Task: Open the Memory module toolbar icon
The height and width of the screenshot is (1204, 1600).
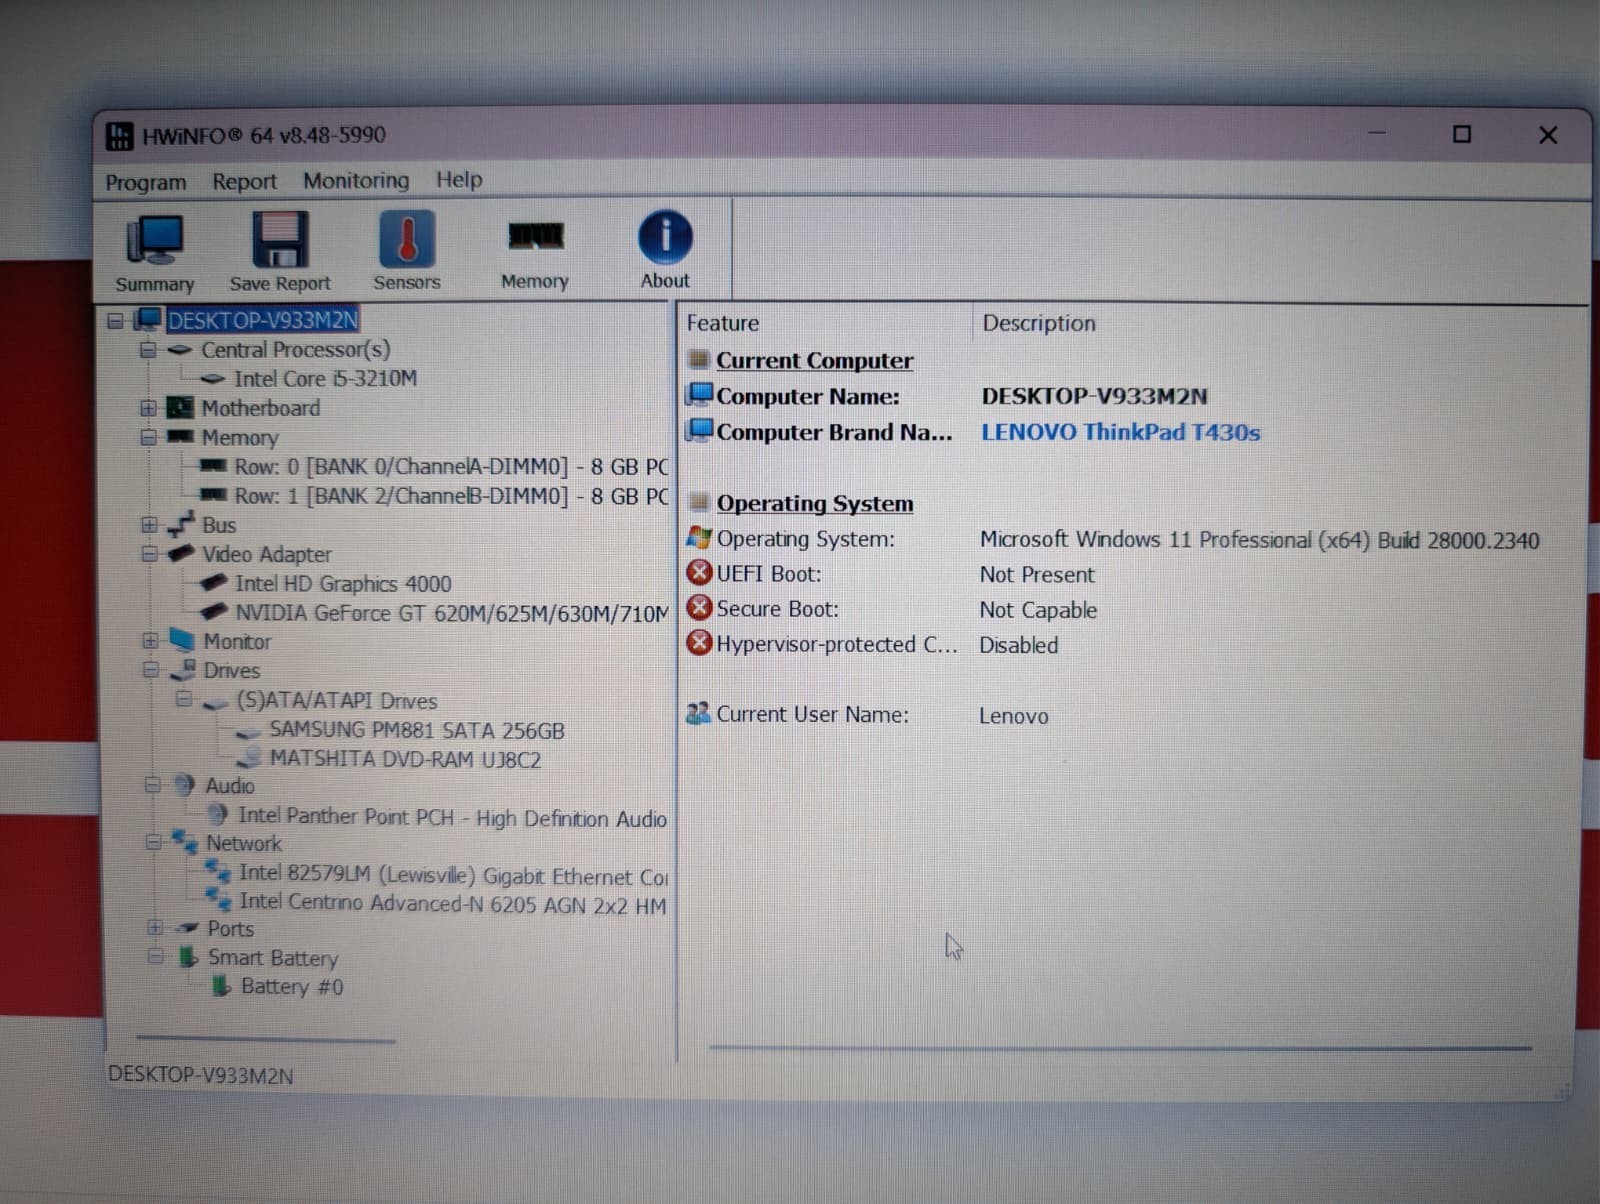Action: pyautogui.click(x=535, y=237)
